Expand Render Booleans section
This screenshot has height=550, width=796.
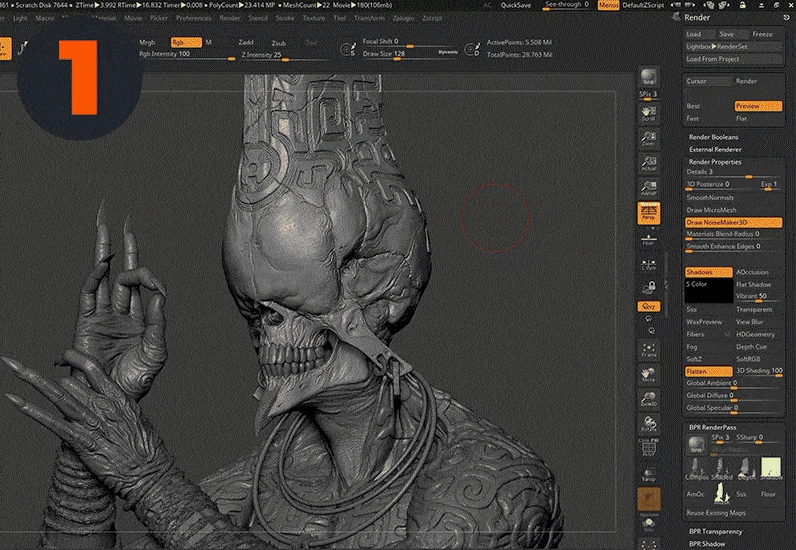(x=713, y=137)
